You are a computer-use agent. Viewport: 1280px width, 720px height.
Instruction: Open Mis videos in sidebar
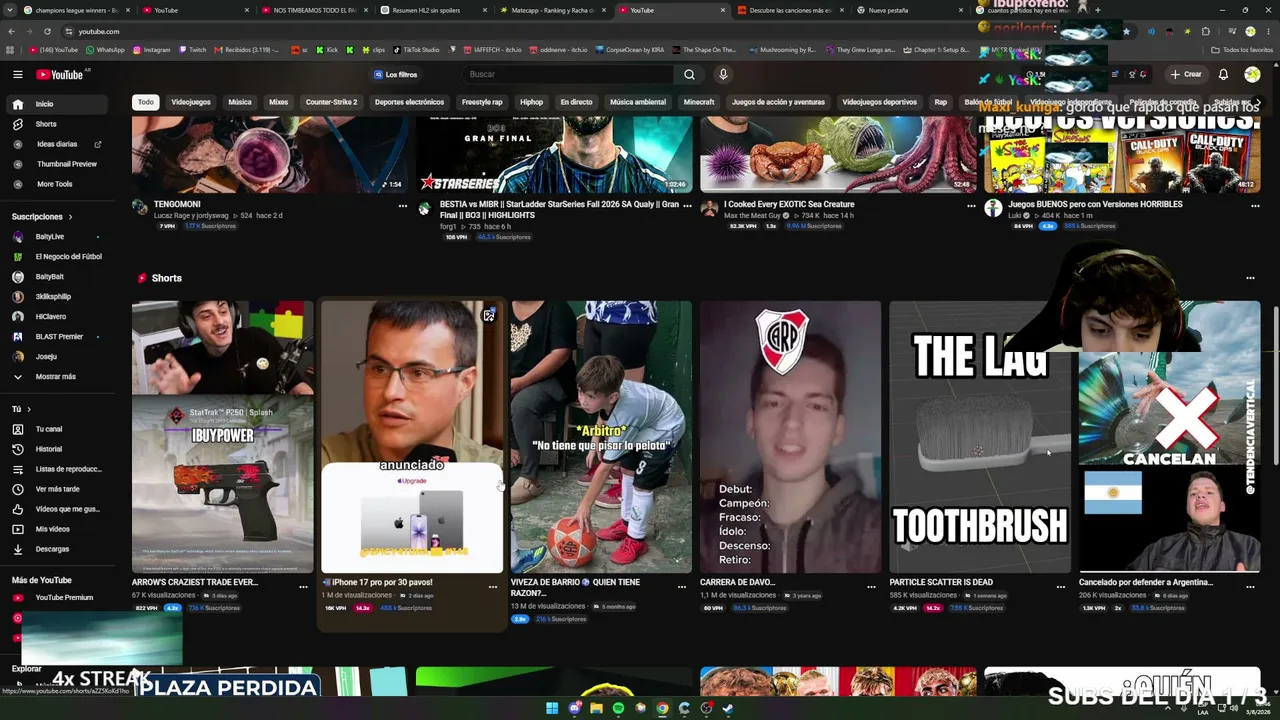click(x=52, y=529)
